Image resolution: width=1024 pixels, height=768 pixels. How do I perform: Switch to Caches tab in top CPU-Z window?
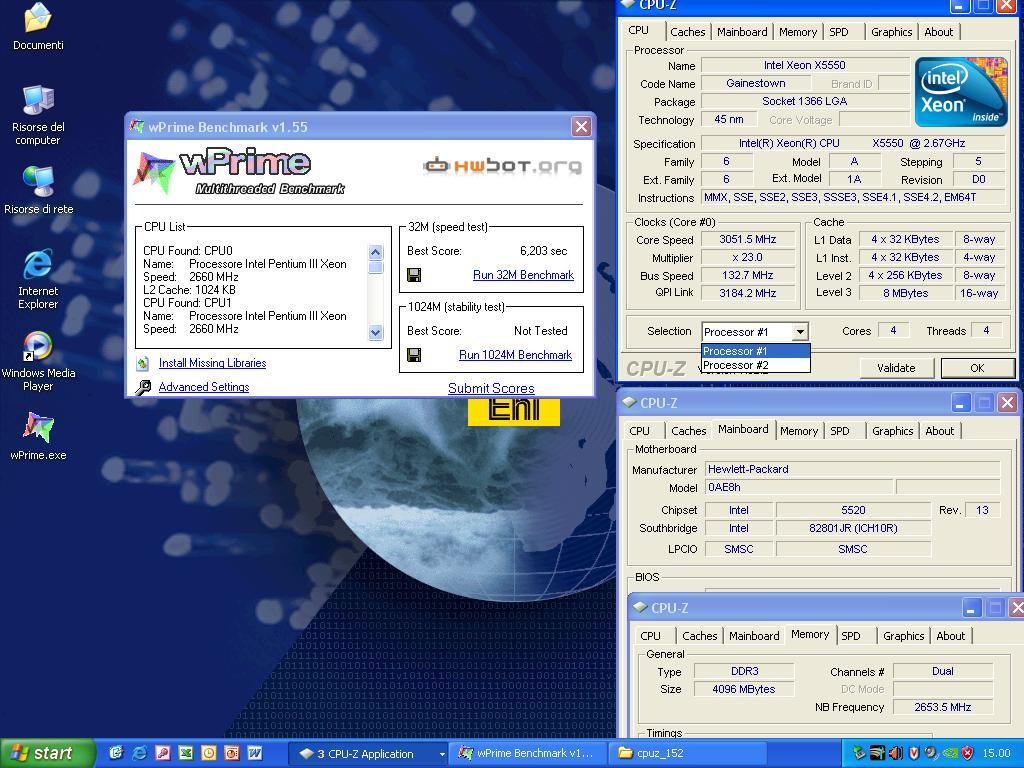pos(688,32)
